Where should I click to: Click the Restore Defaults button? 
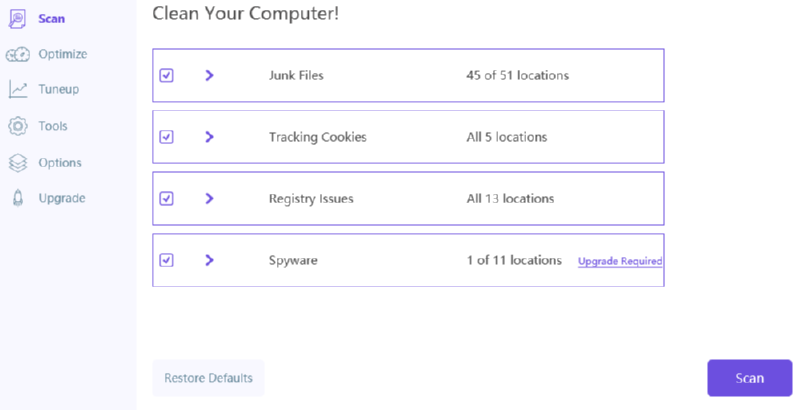tap(208, 378)
